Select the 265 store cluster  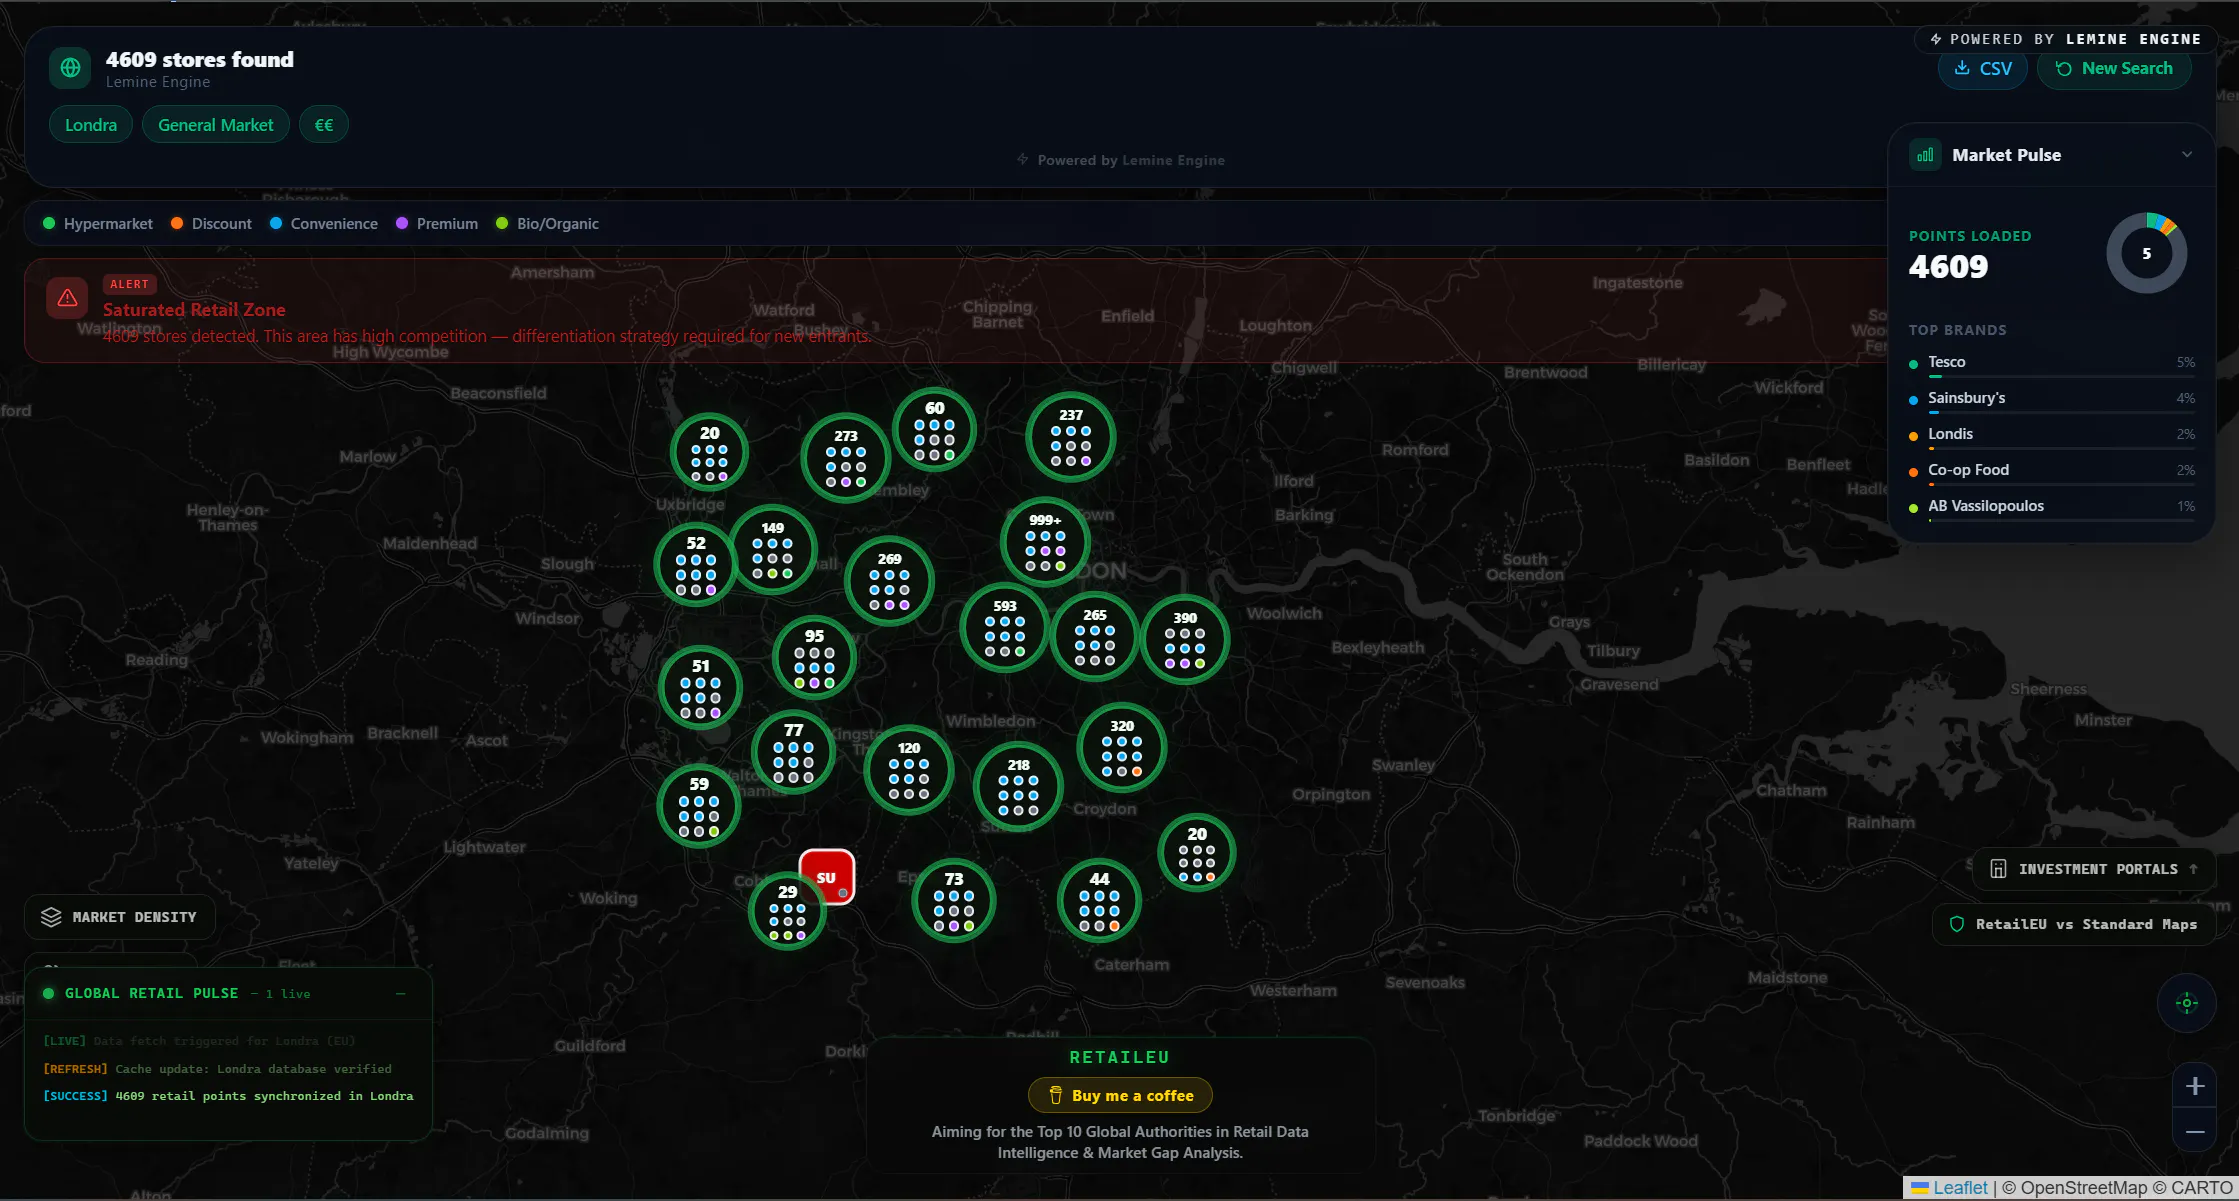pos(1095,637)
